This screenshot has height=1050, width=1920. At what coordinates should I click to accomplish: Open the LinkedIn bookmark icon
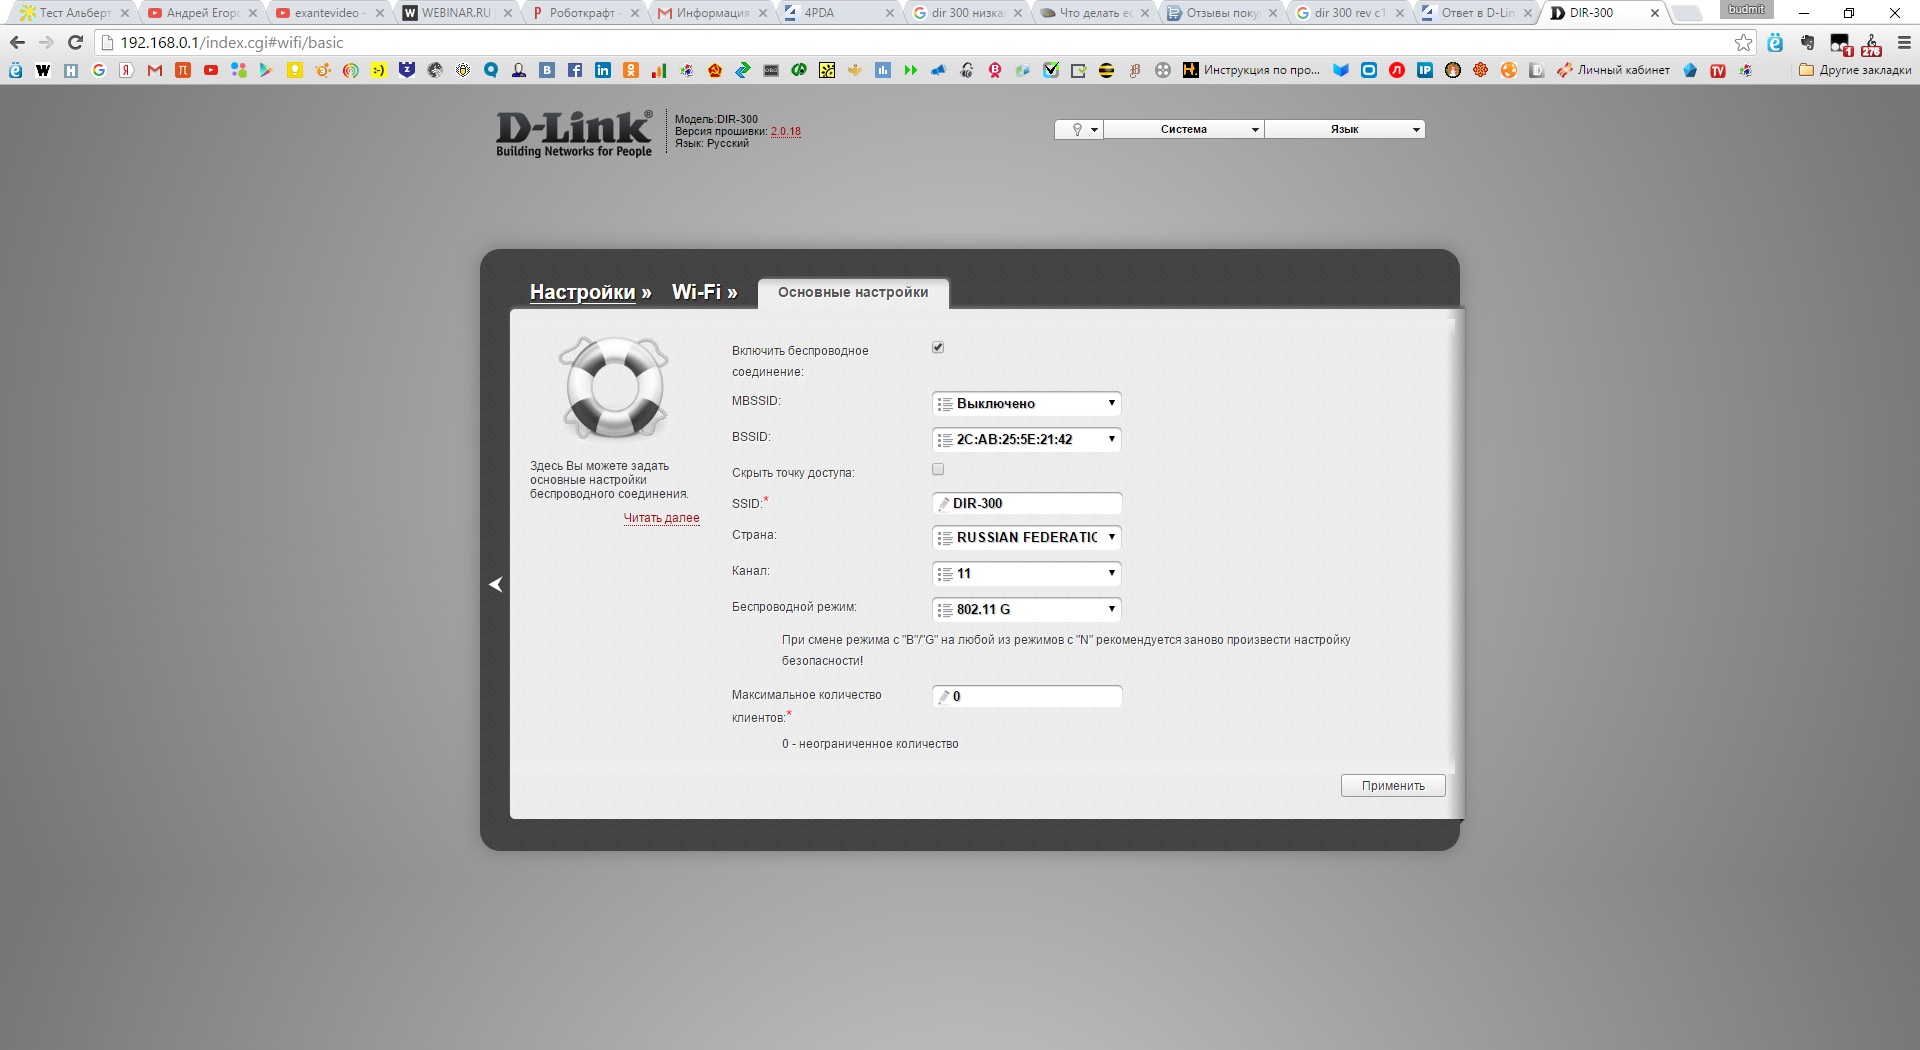(603, 70)
